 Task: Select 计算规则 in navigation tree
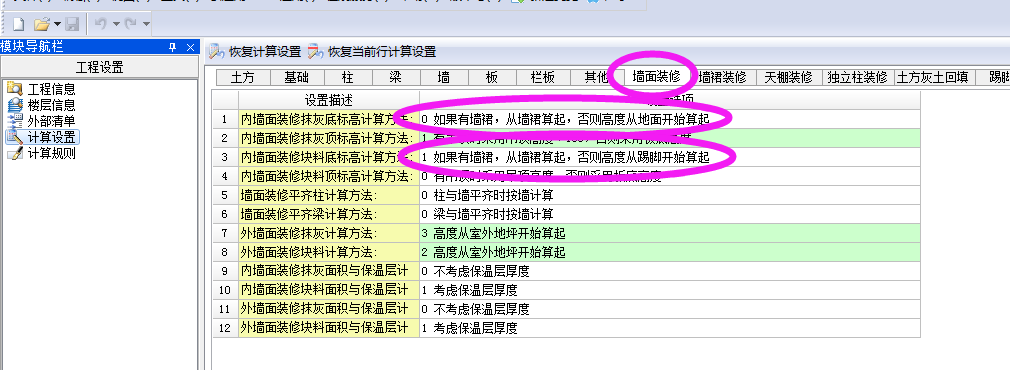click(51, 153)
